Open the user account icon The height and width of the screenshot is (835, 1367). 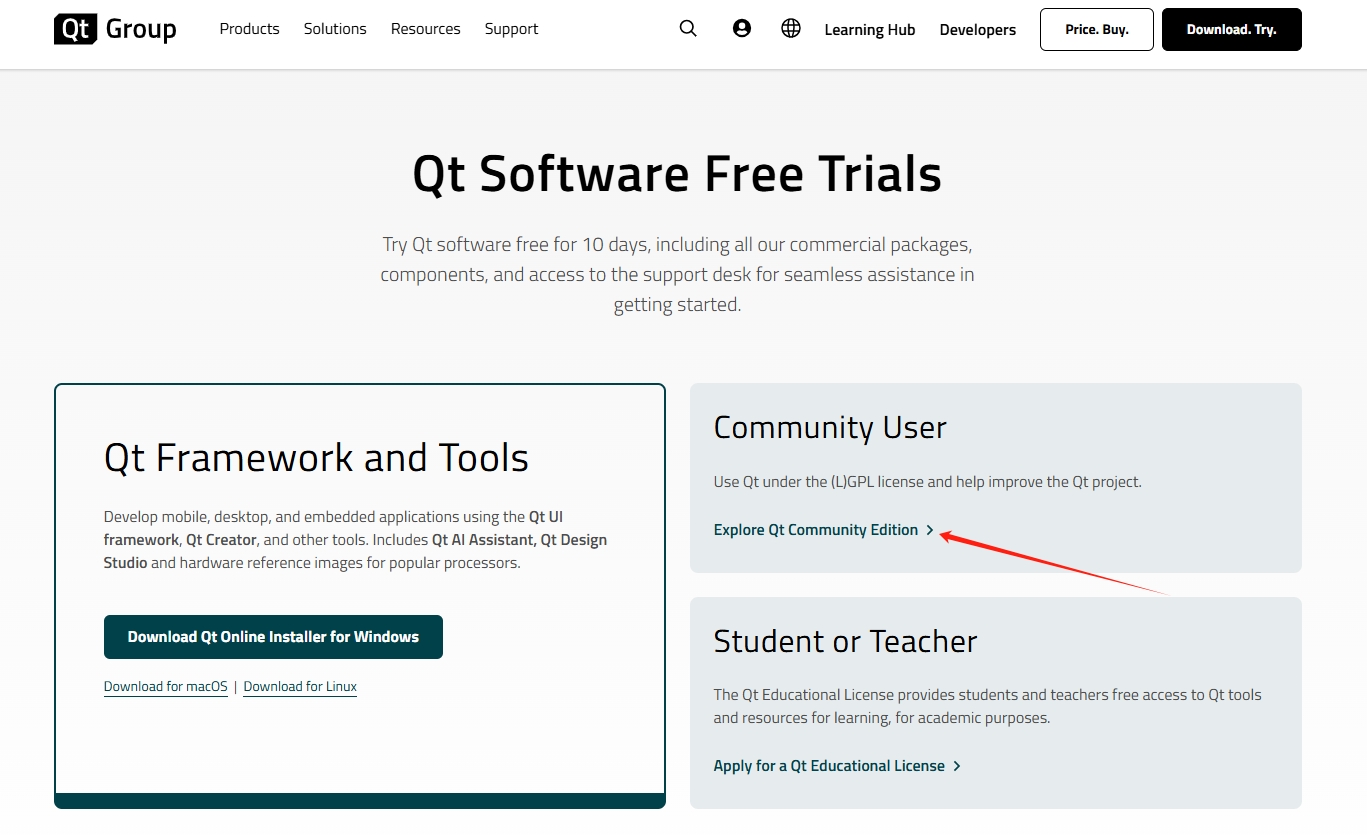[x=742, y=29]
